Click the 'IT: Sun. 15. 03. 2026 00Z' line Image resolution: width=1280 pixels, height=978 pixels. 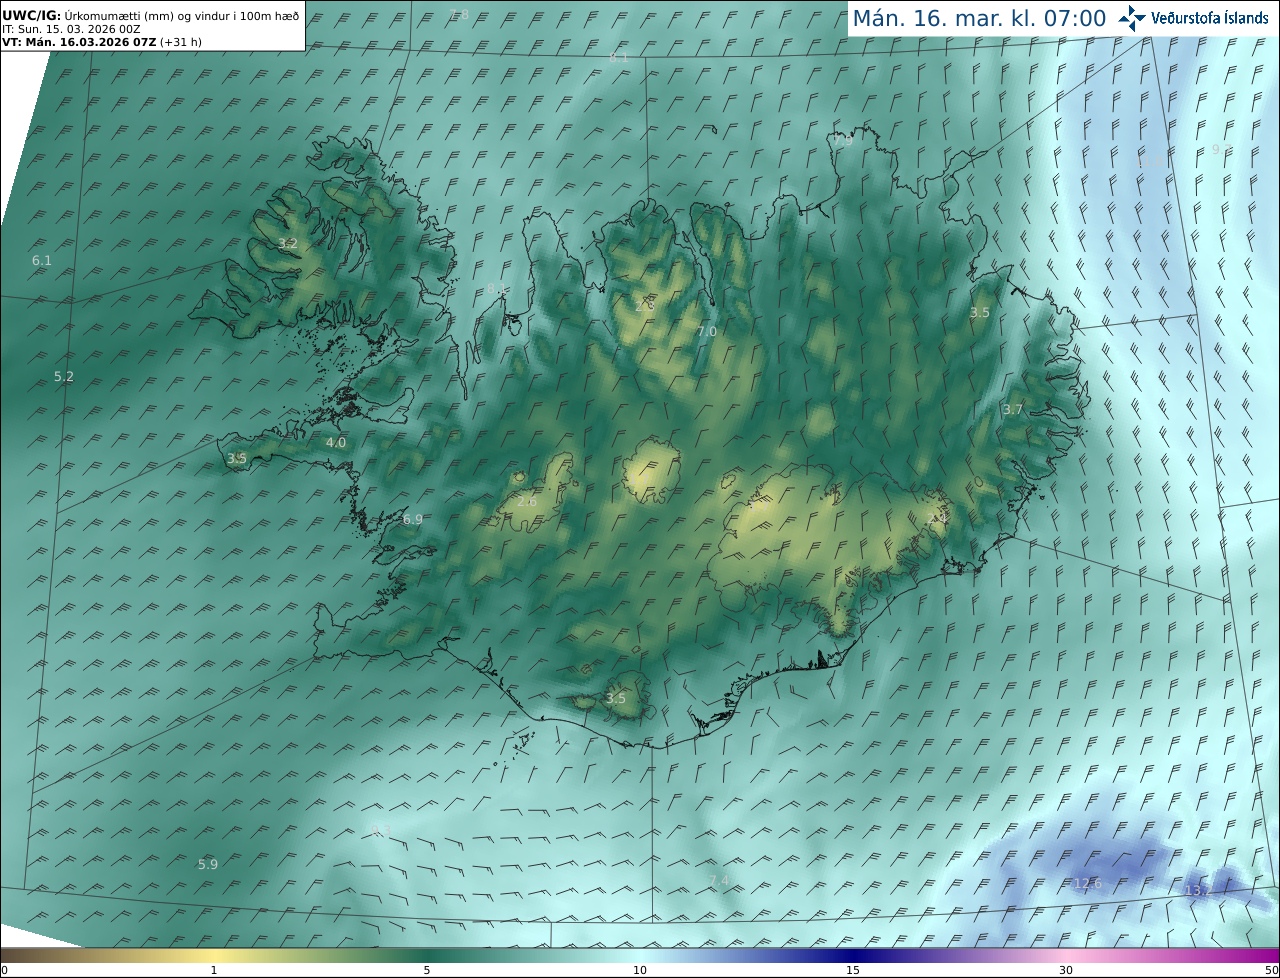pos(71,29)
